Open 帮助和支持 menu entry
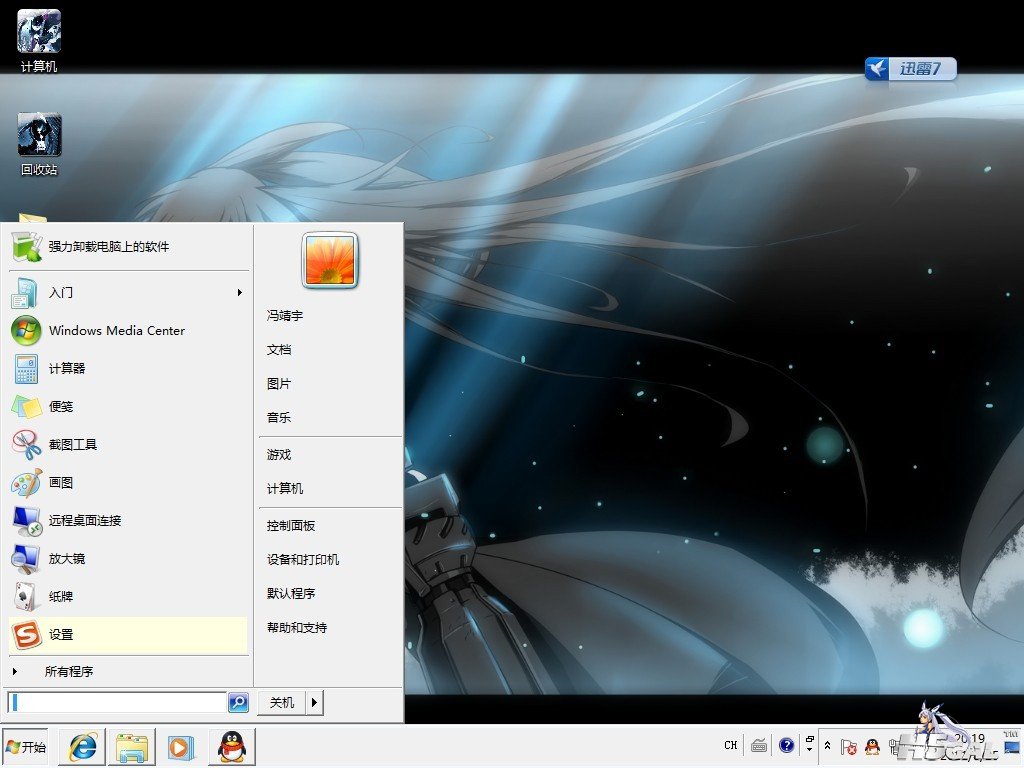The image size is (1024, 768). tap(297, 628)
